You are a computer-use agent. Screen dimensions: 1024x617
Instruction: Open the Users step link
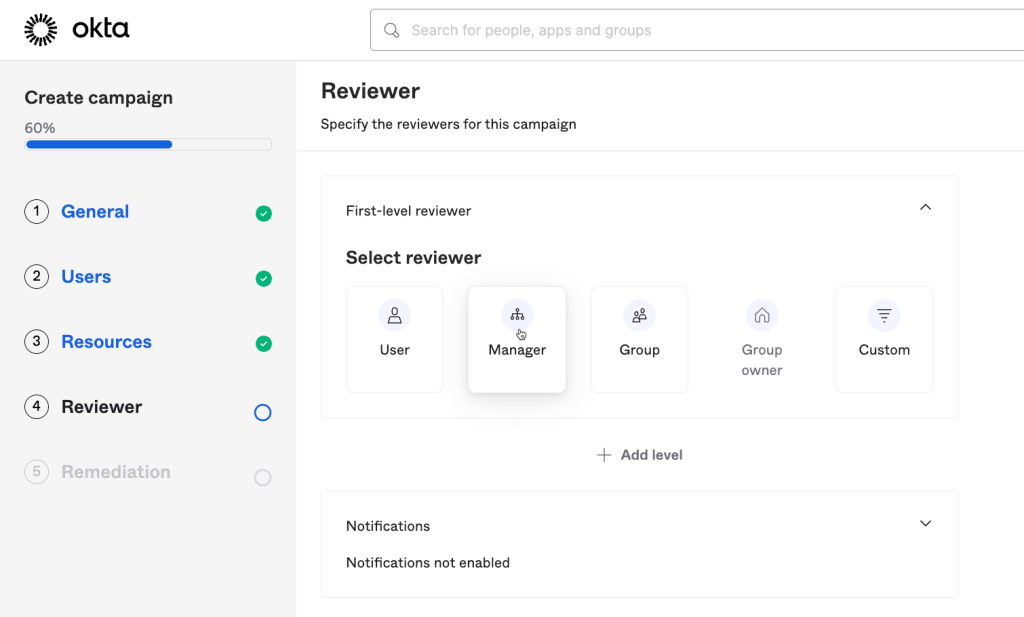(x=86, y=277)
